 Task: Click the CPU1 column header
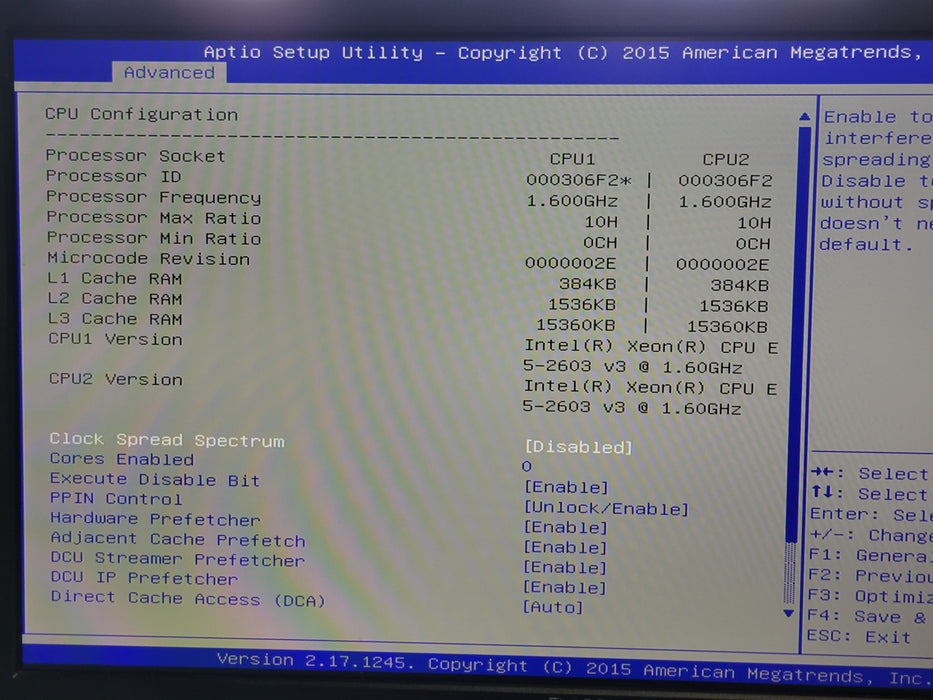[x=572, y=159]
